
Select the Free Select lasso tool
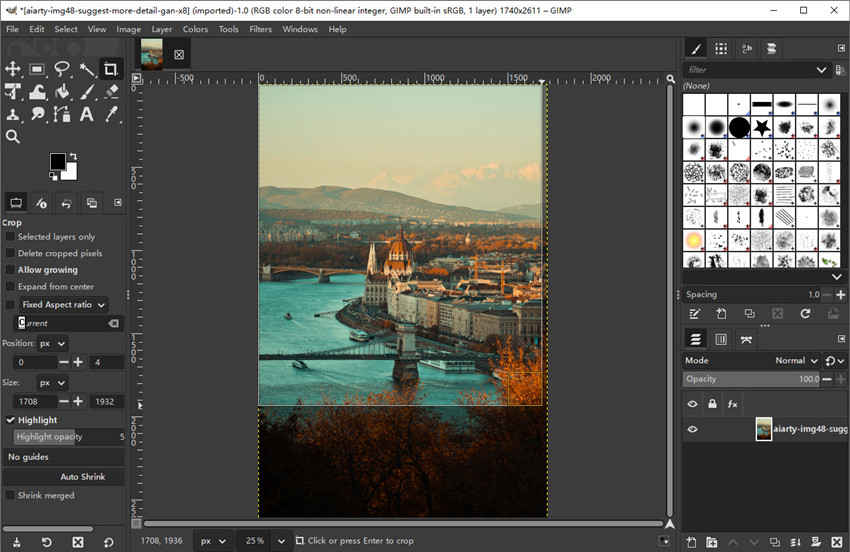pos(62,69)
